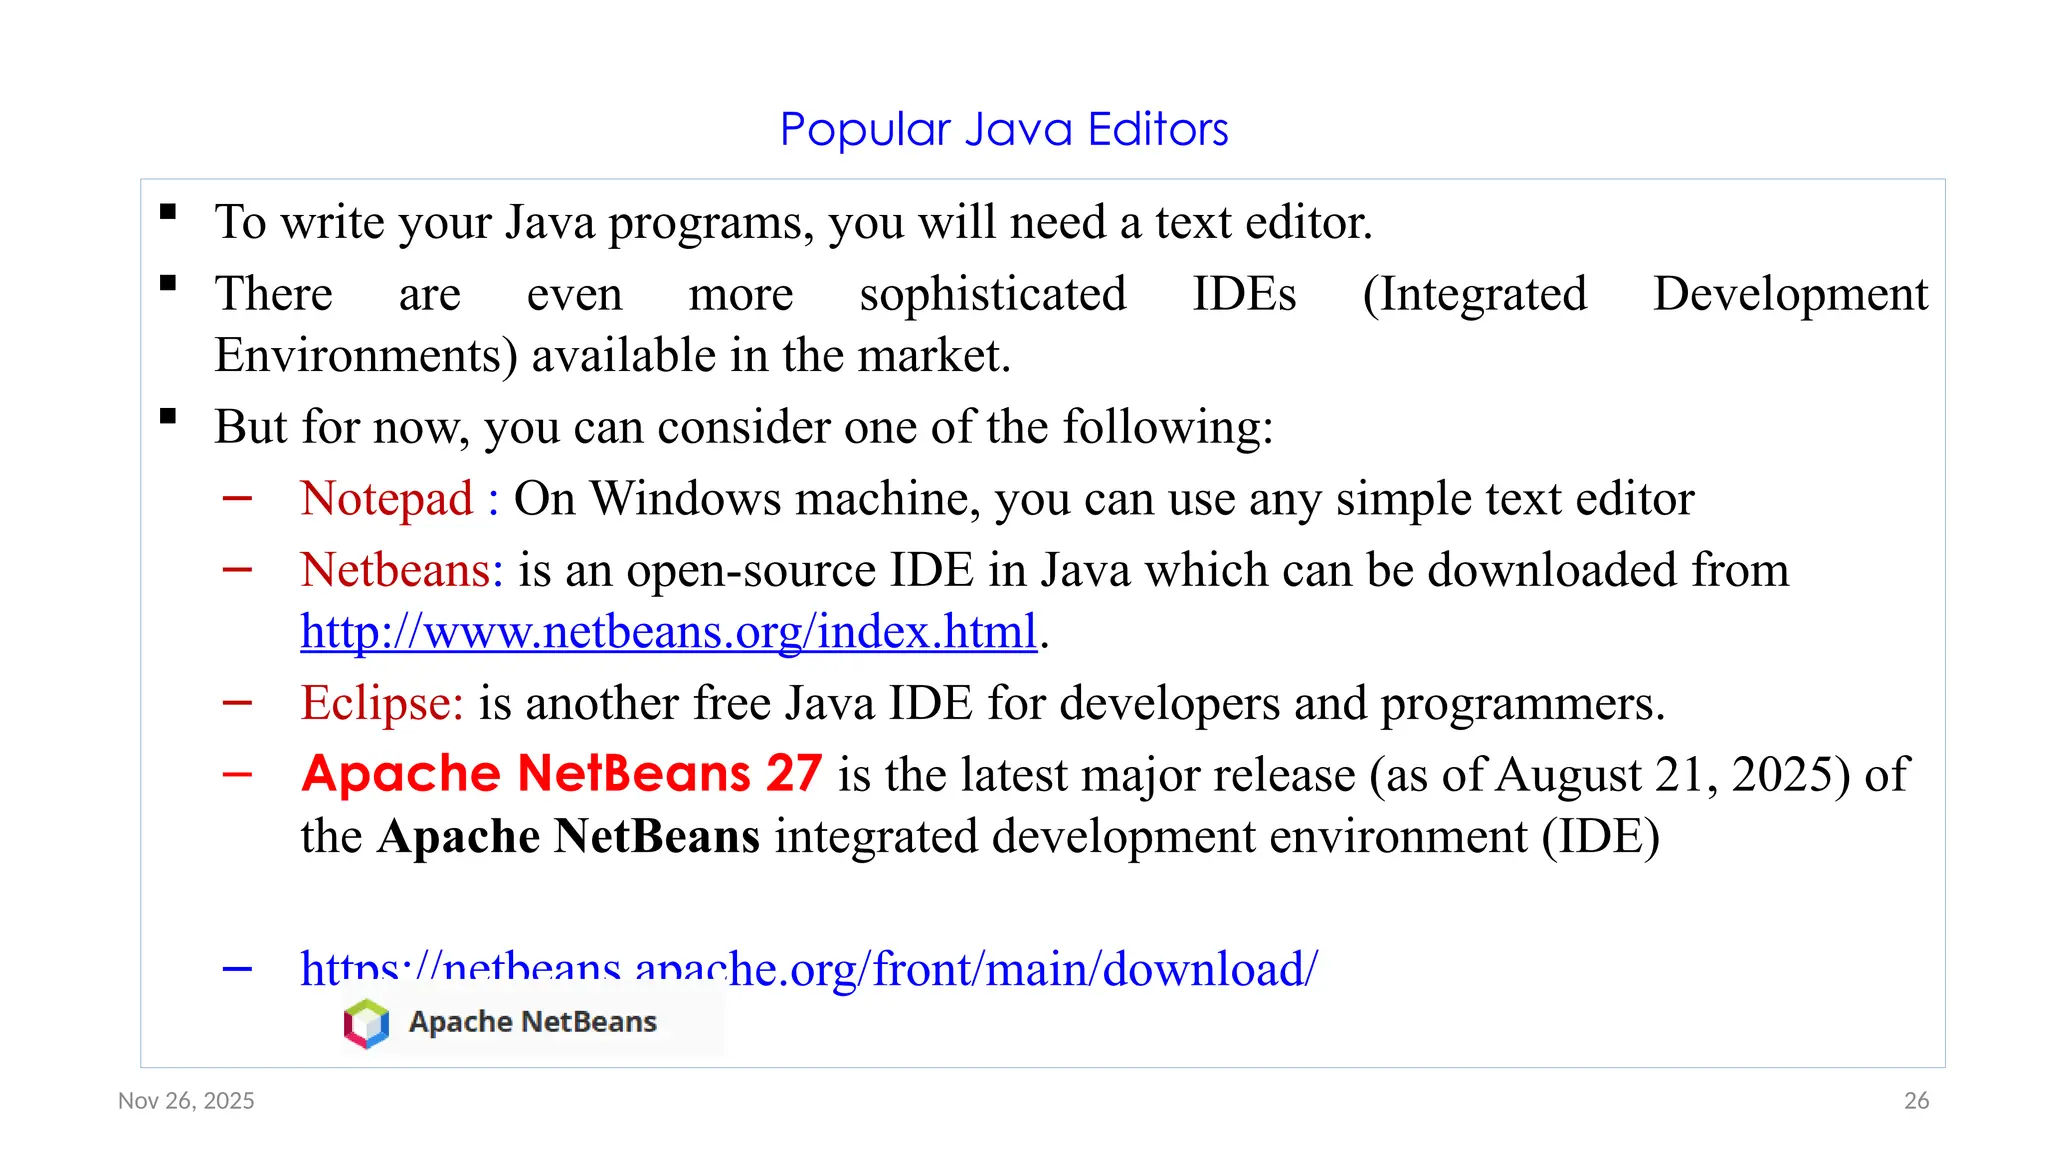Click the bold black 'Apache NetBeans' phrase
The image size is (2048, 1152).
click(x=568, y=837)
